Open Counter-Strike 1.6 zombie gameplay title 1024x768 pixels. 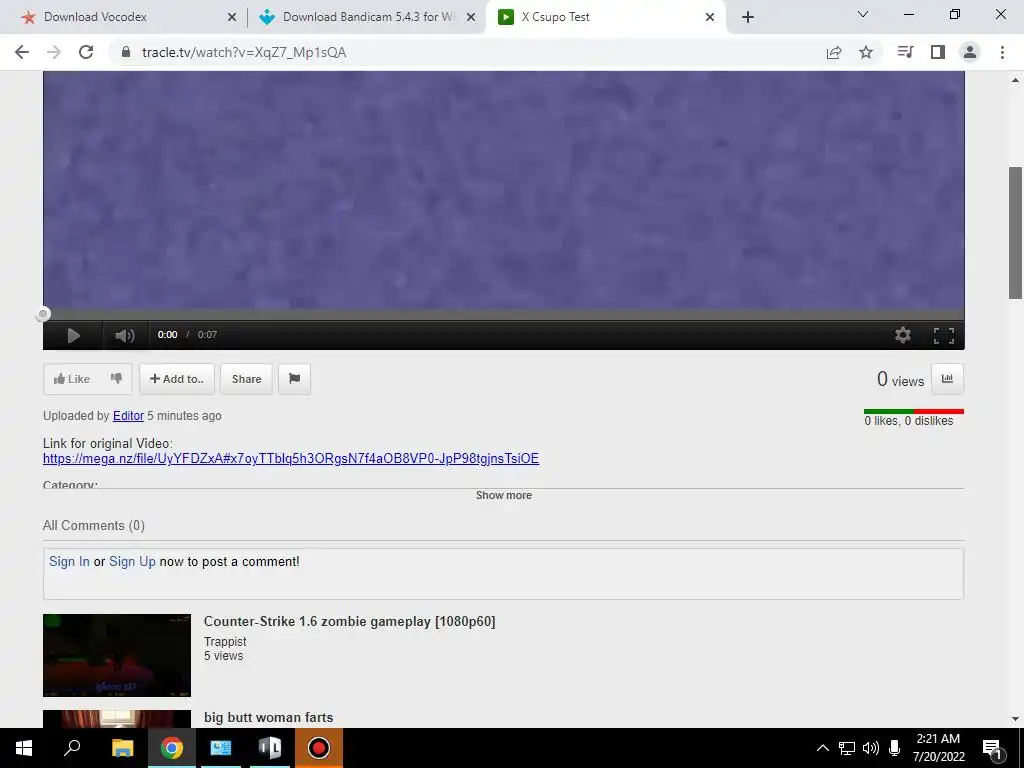pyautogui.click(x=349, y=622)
